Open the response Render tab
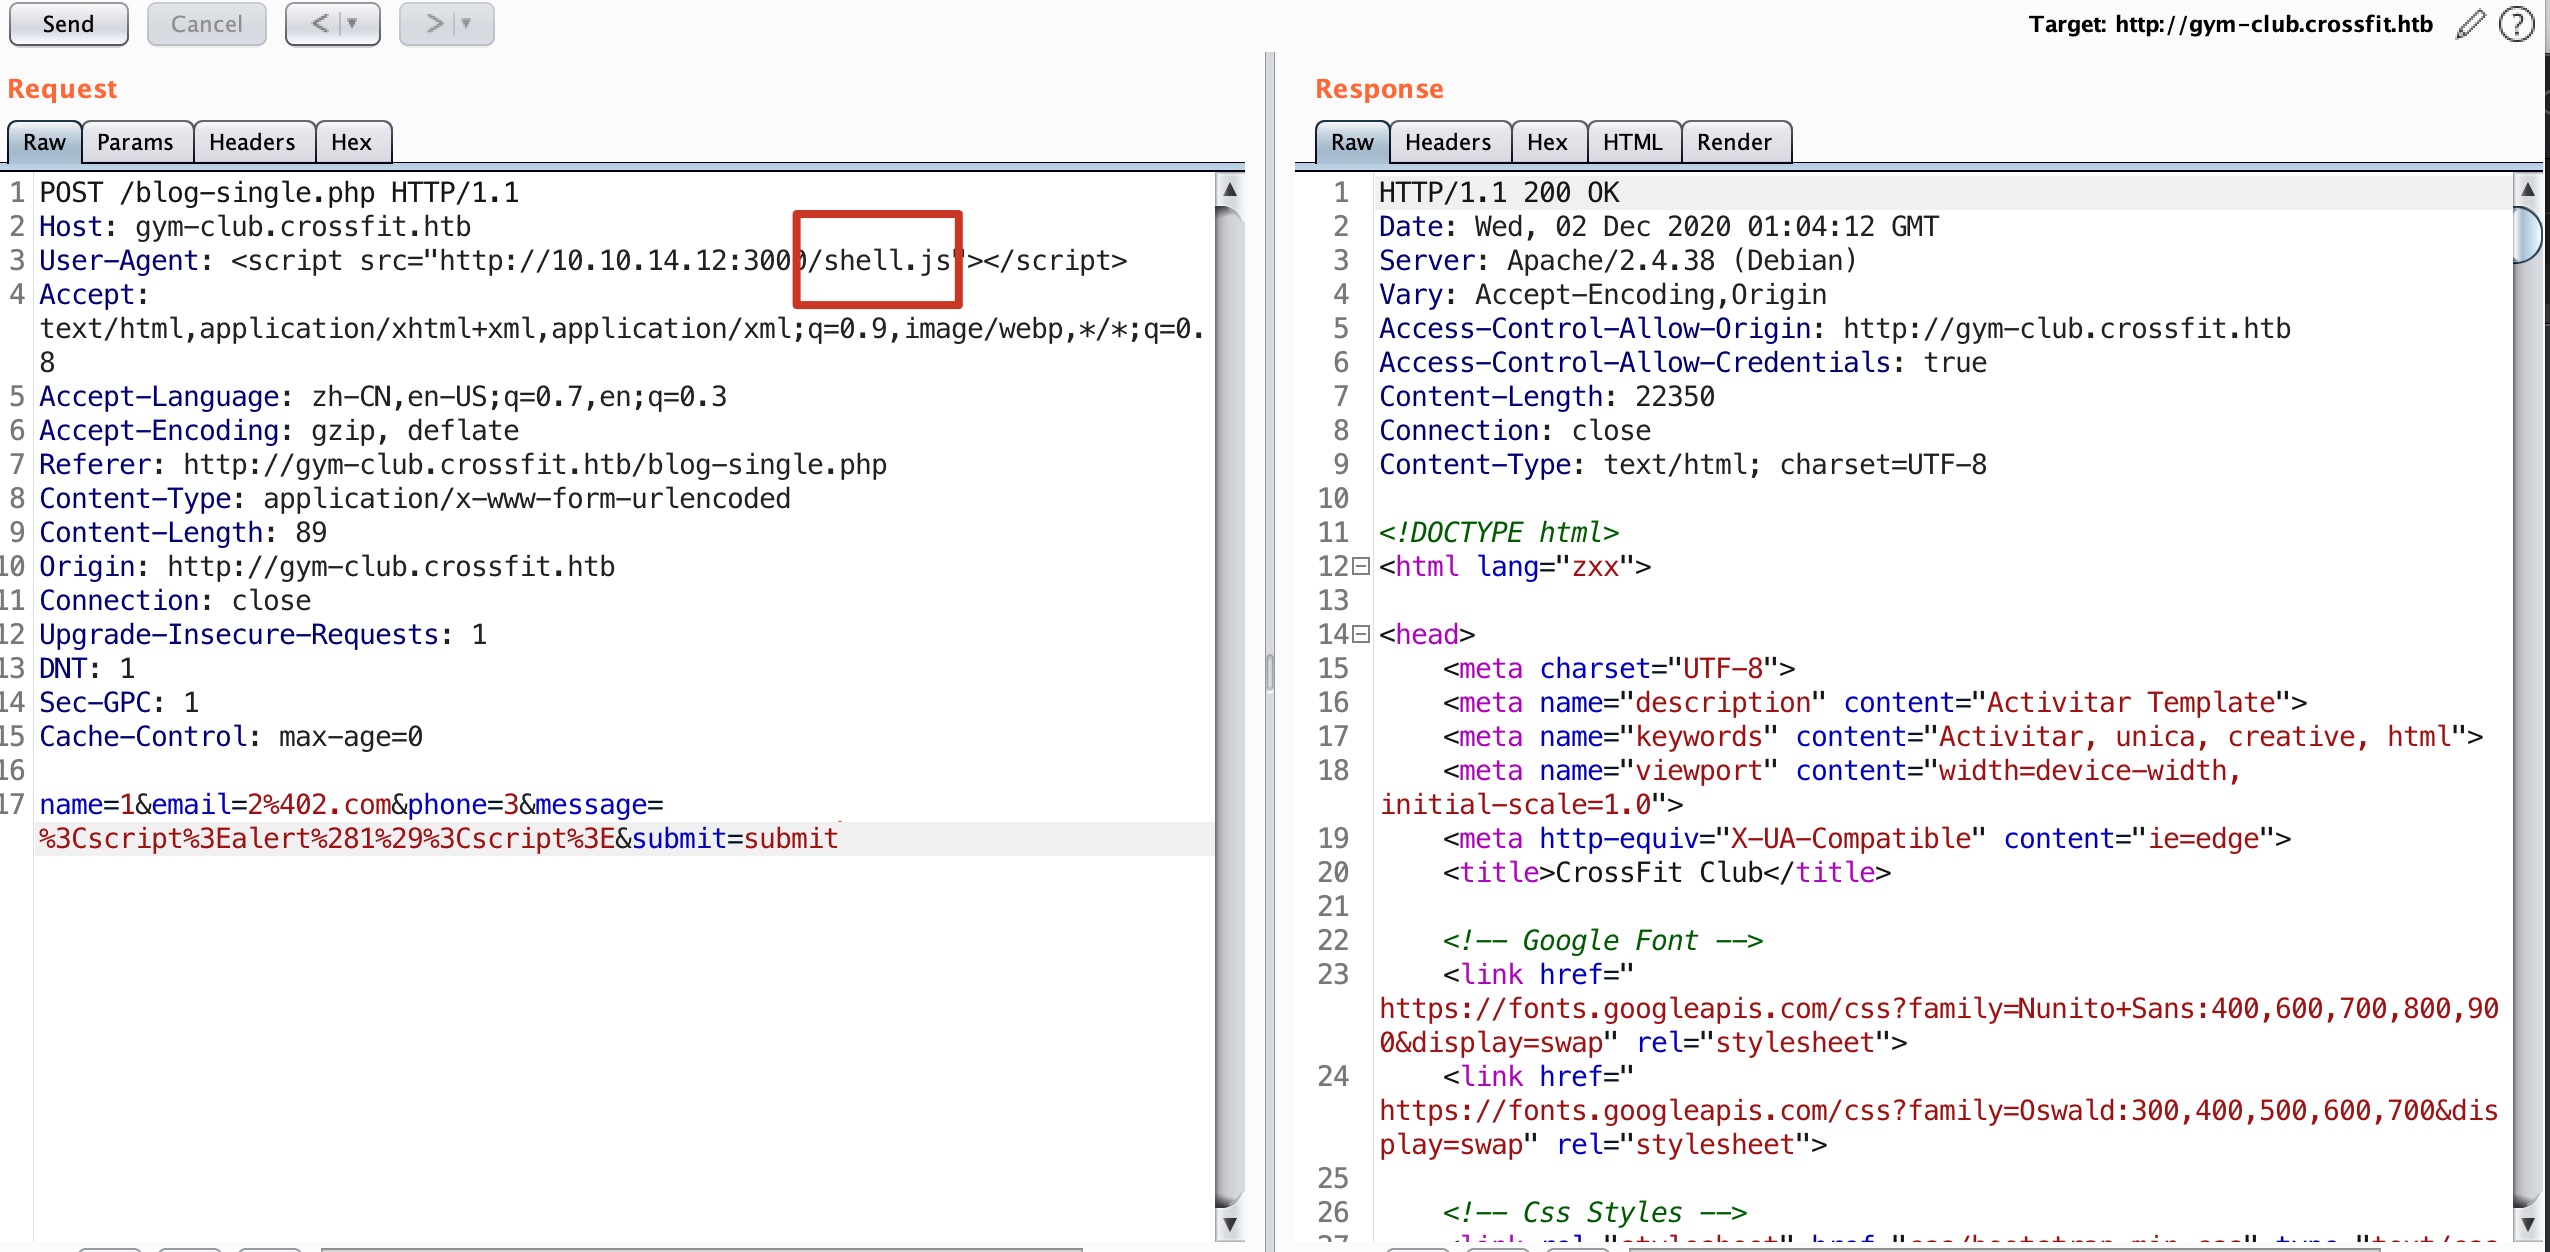Viewport: 2550px width, 1252px height. coord(1733,142)
